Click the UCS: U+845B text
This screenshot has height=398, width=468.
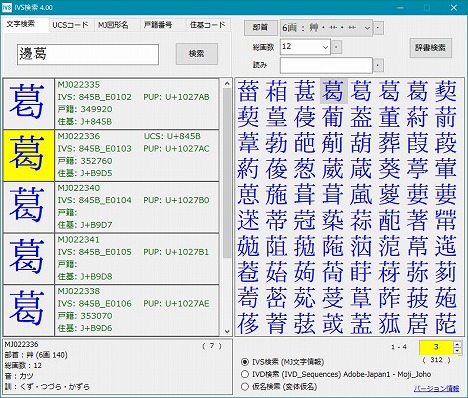click(172, 136)
